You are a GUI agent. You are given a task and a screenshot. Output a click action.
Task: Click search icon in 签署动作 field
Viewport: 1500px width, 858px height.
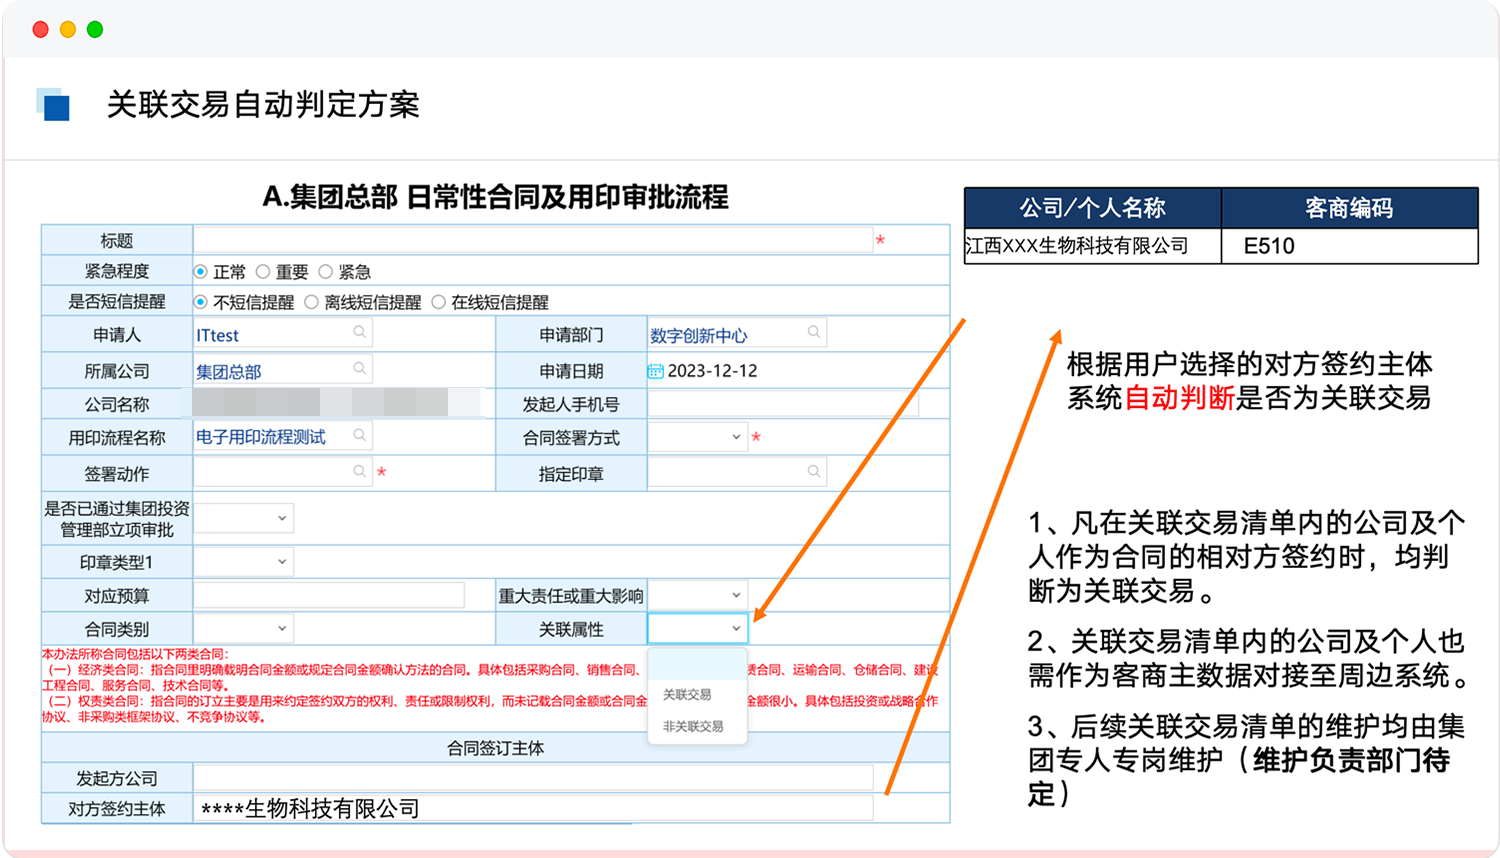[359, 471]
